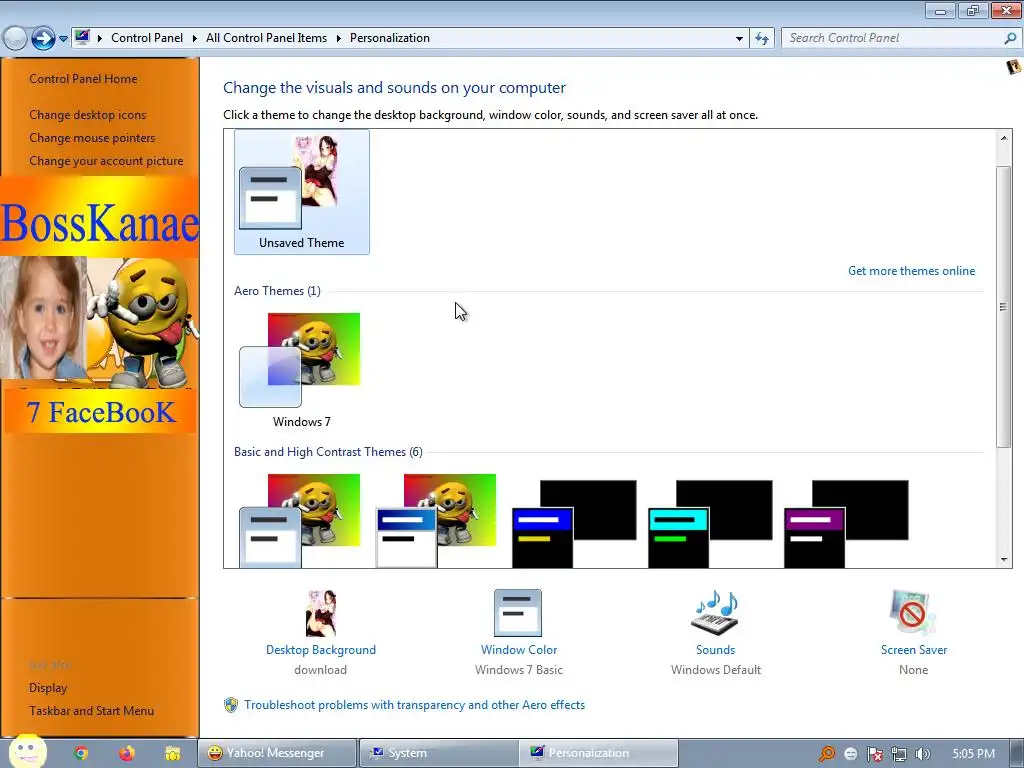Click shield icon beside Troubleshoot link
This screenshot has width=1024, height=768.
tap(231, 705)
